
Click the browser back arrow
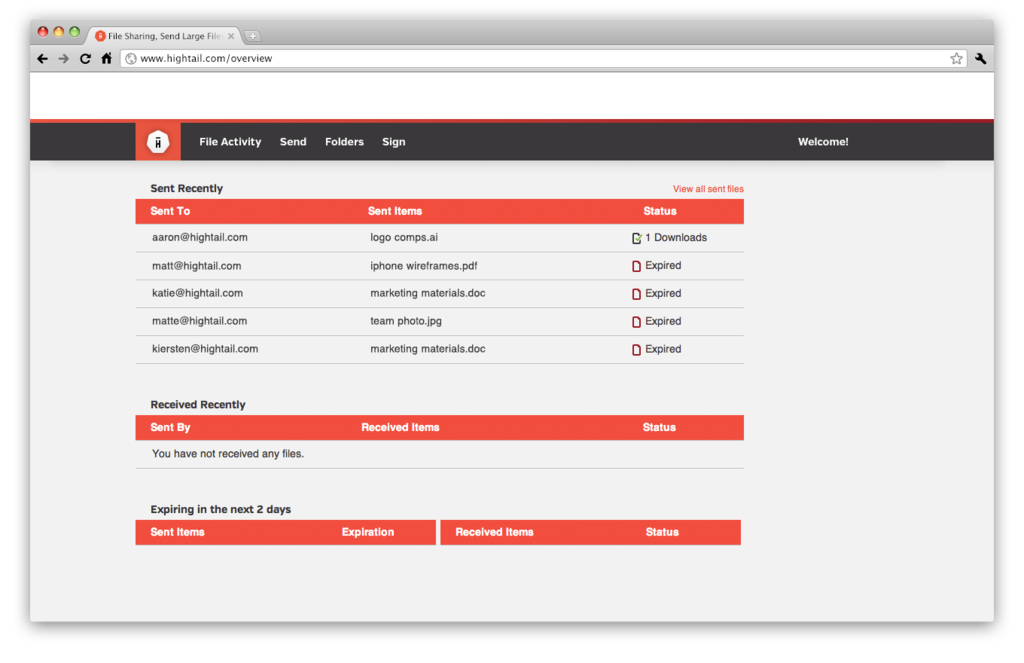tap(42, 59)
